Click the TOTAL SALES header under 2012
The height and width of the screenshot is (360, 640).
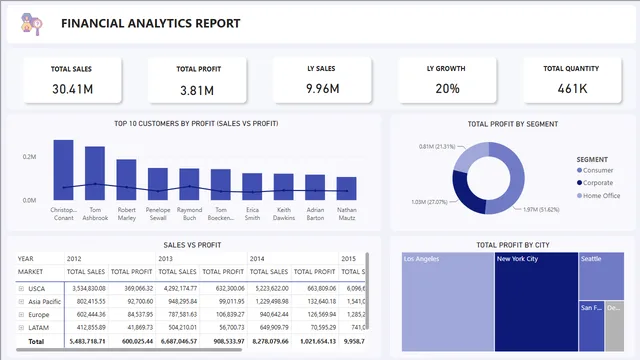pyautogui.click(x=86, y=272)
